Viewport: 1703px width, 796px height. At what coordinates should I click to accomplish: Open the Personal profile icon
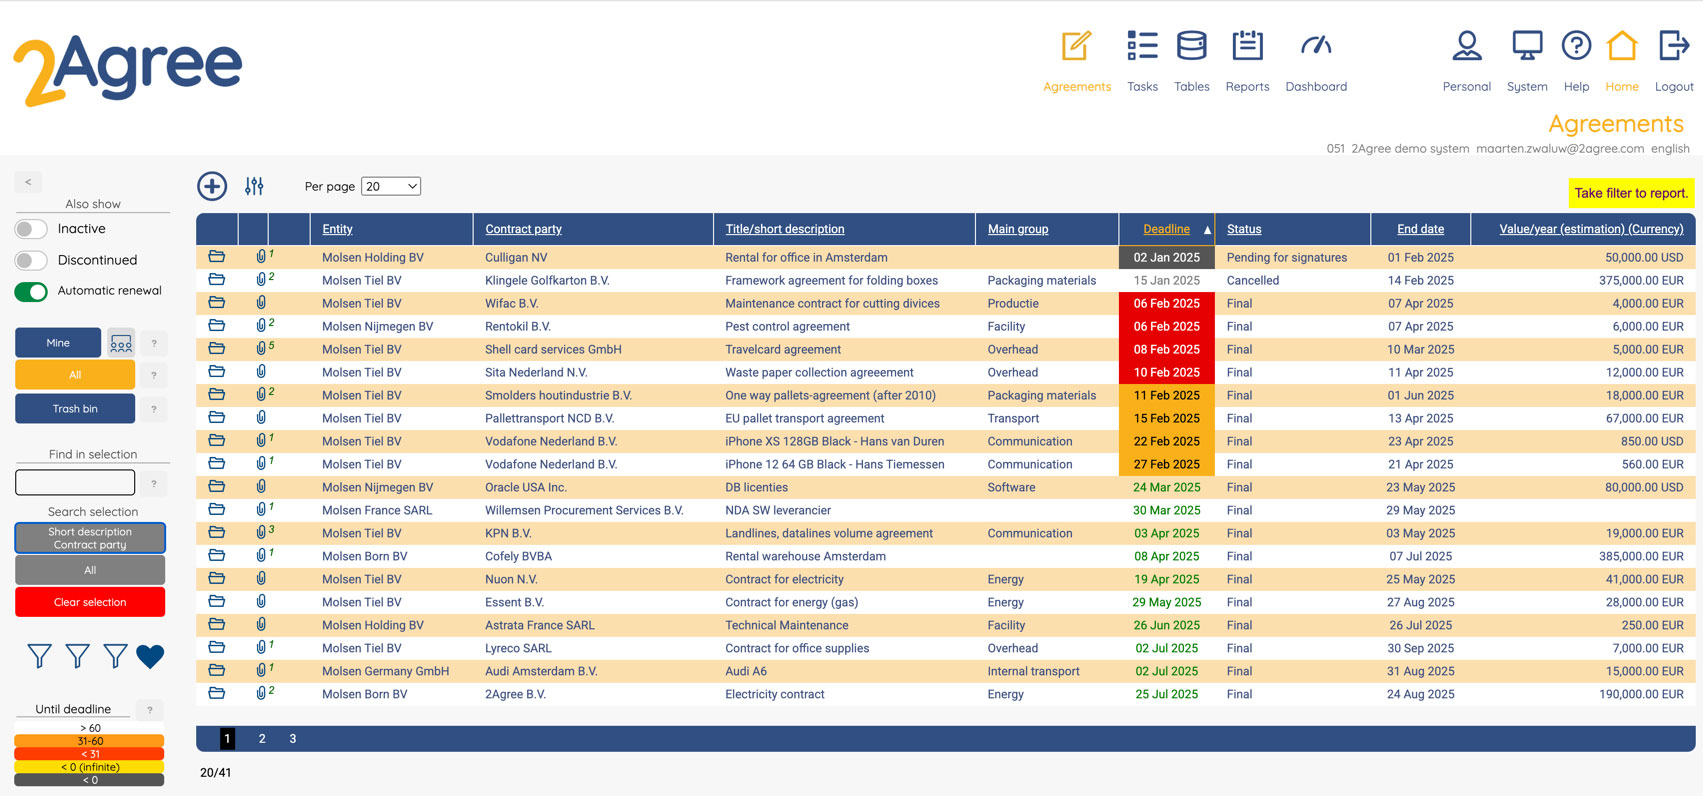pos(1467,46)
